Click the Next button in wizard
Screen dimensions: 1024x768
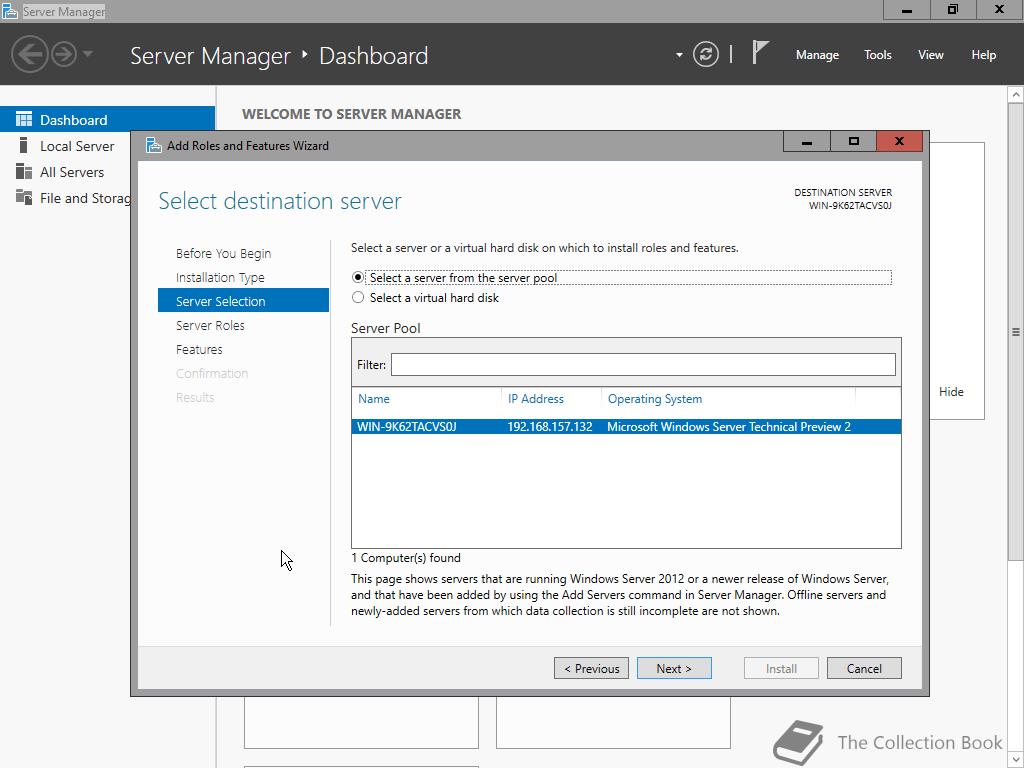click(x=674, y=668)
